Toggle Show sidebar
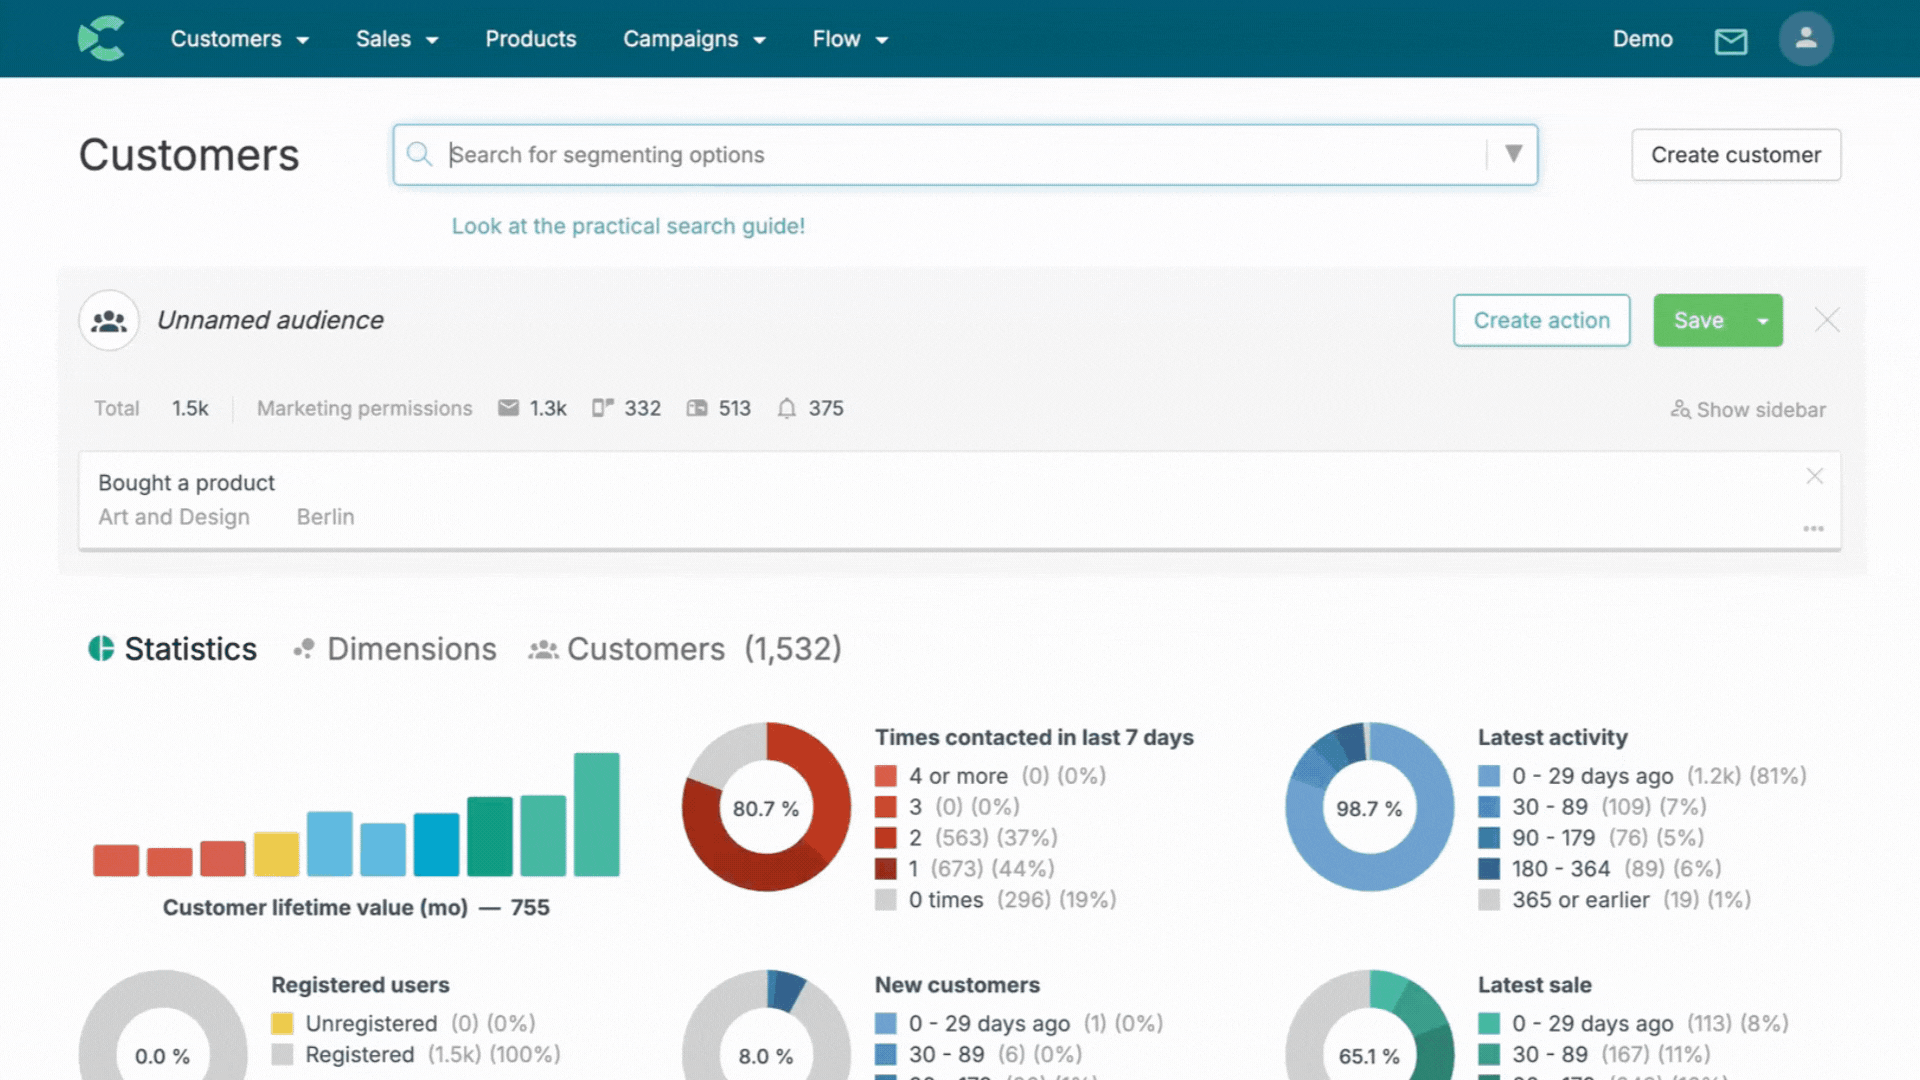This screenshot has height=1080, width=1920. (1748, 410)
